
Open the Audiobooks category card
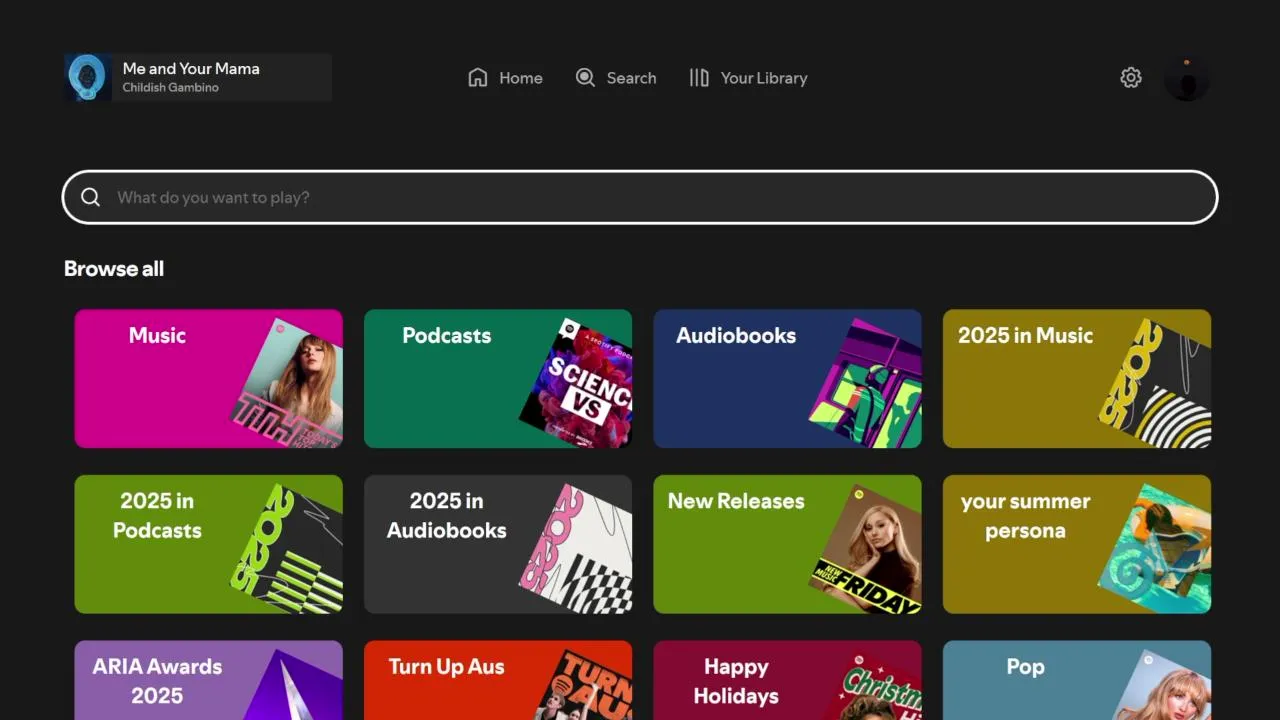tap(788, 379)
